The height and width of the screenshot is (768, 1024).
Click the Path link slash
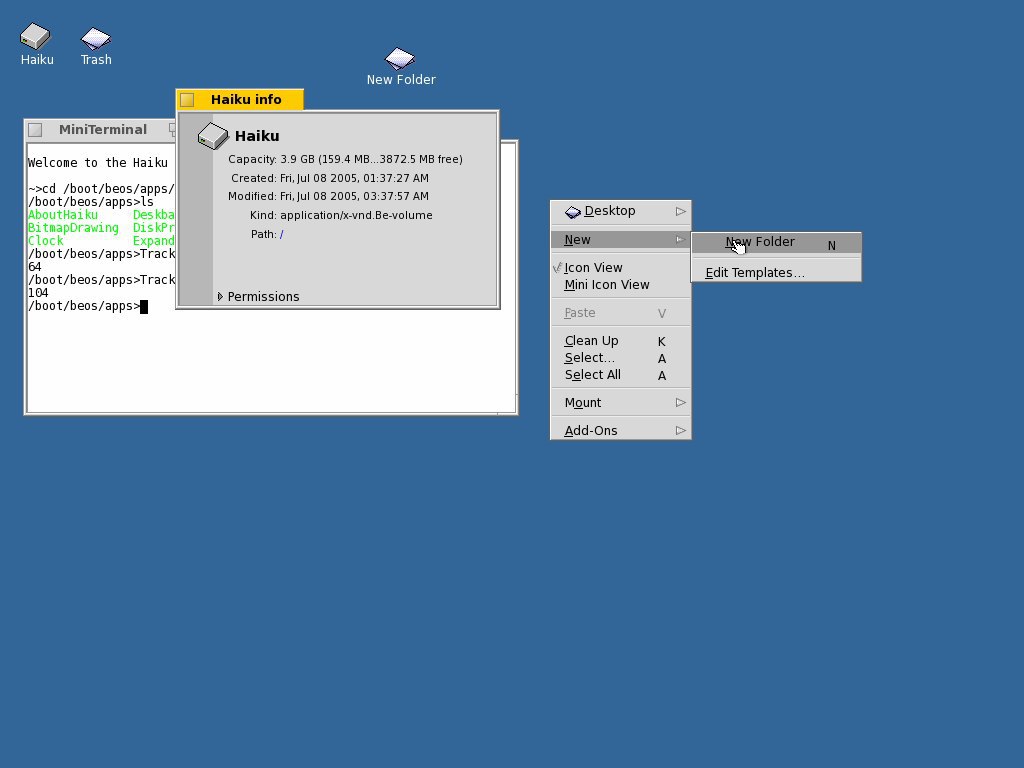click(x=281, y=234)
